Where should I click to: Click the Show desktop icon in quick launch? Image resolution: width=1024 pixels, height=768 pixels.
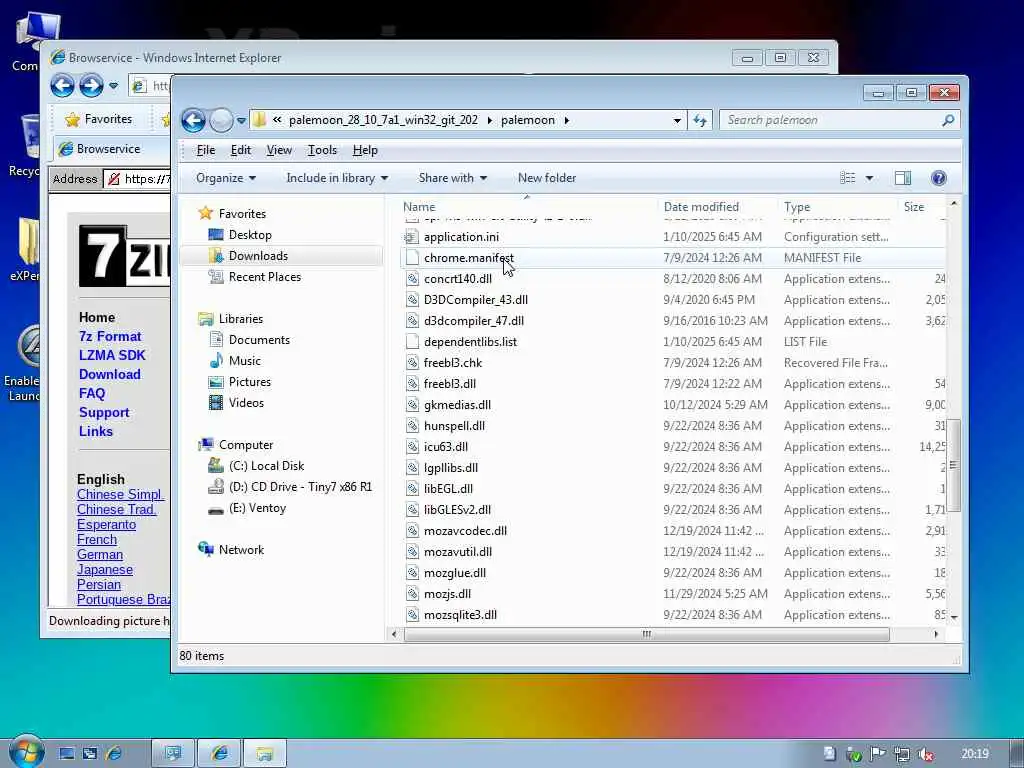pyautogui.click(x=67, y=754)
